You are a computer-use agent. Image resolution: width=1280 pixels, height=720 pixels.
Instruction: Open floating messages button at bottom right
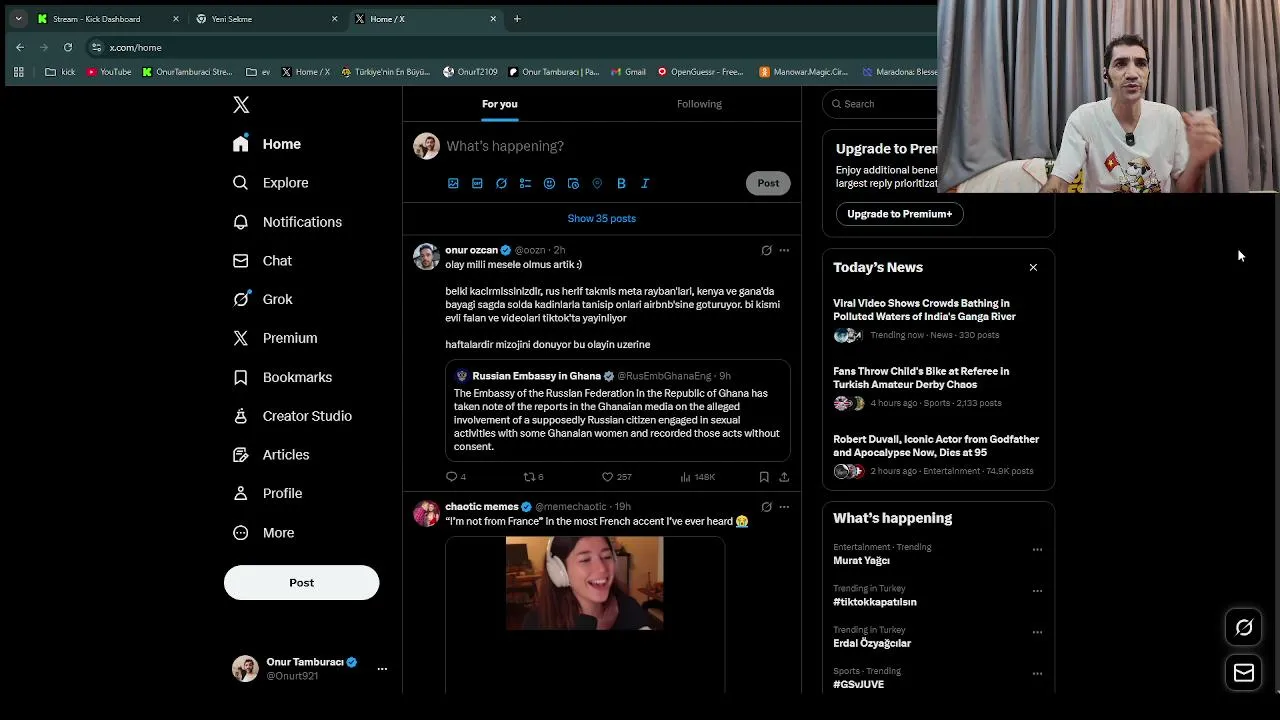pos(1244,673)
